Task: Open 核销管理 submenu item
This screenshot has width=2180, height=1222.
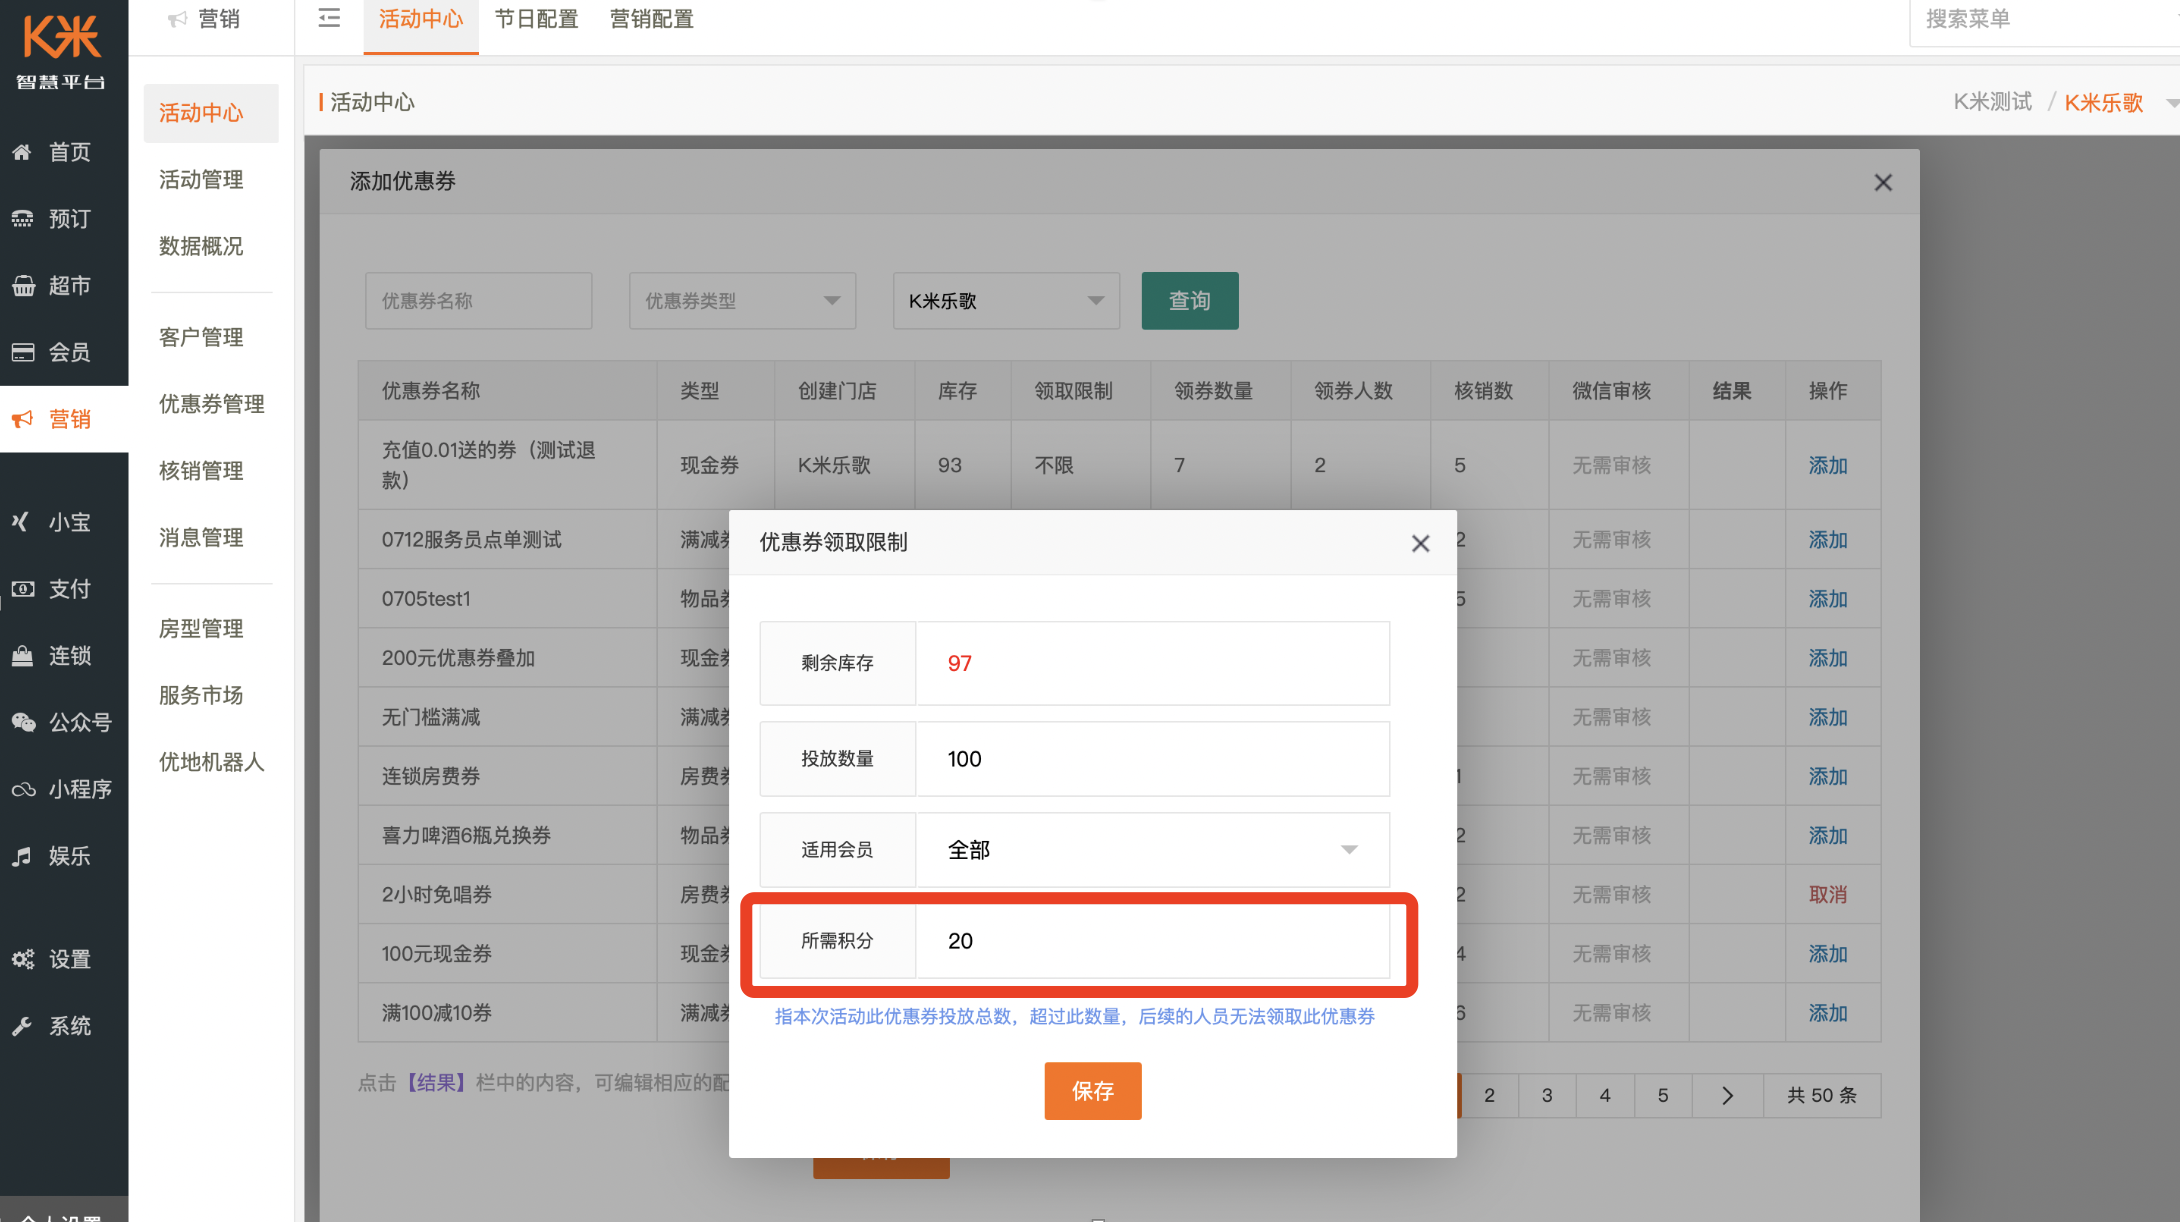Action: (x=201, y=471)
